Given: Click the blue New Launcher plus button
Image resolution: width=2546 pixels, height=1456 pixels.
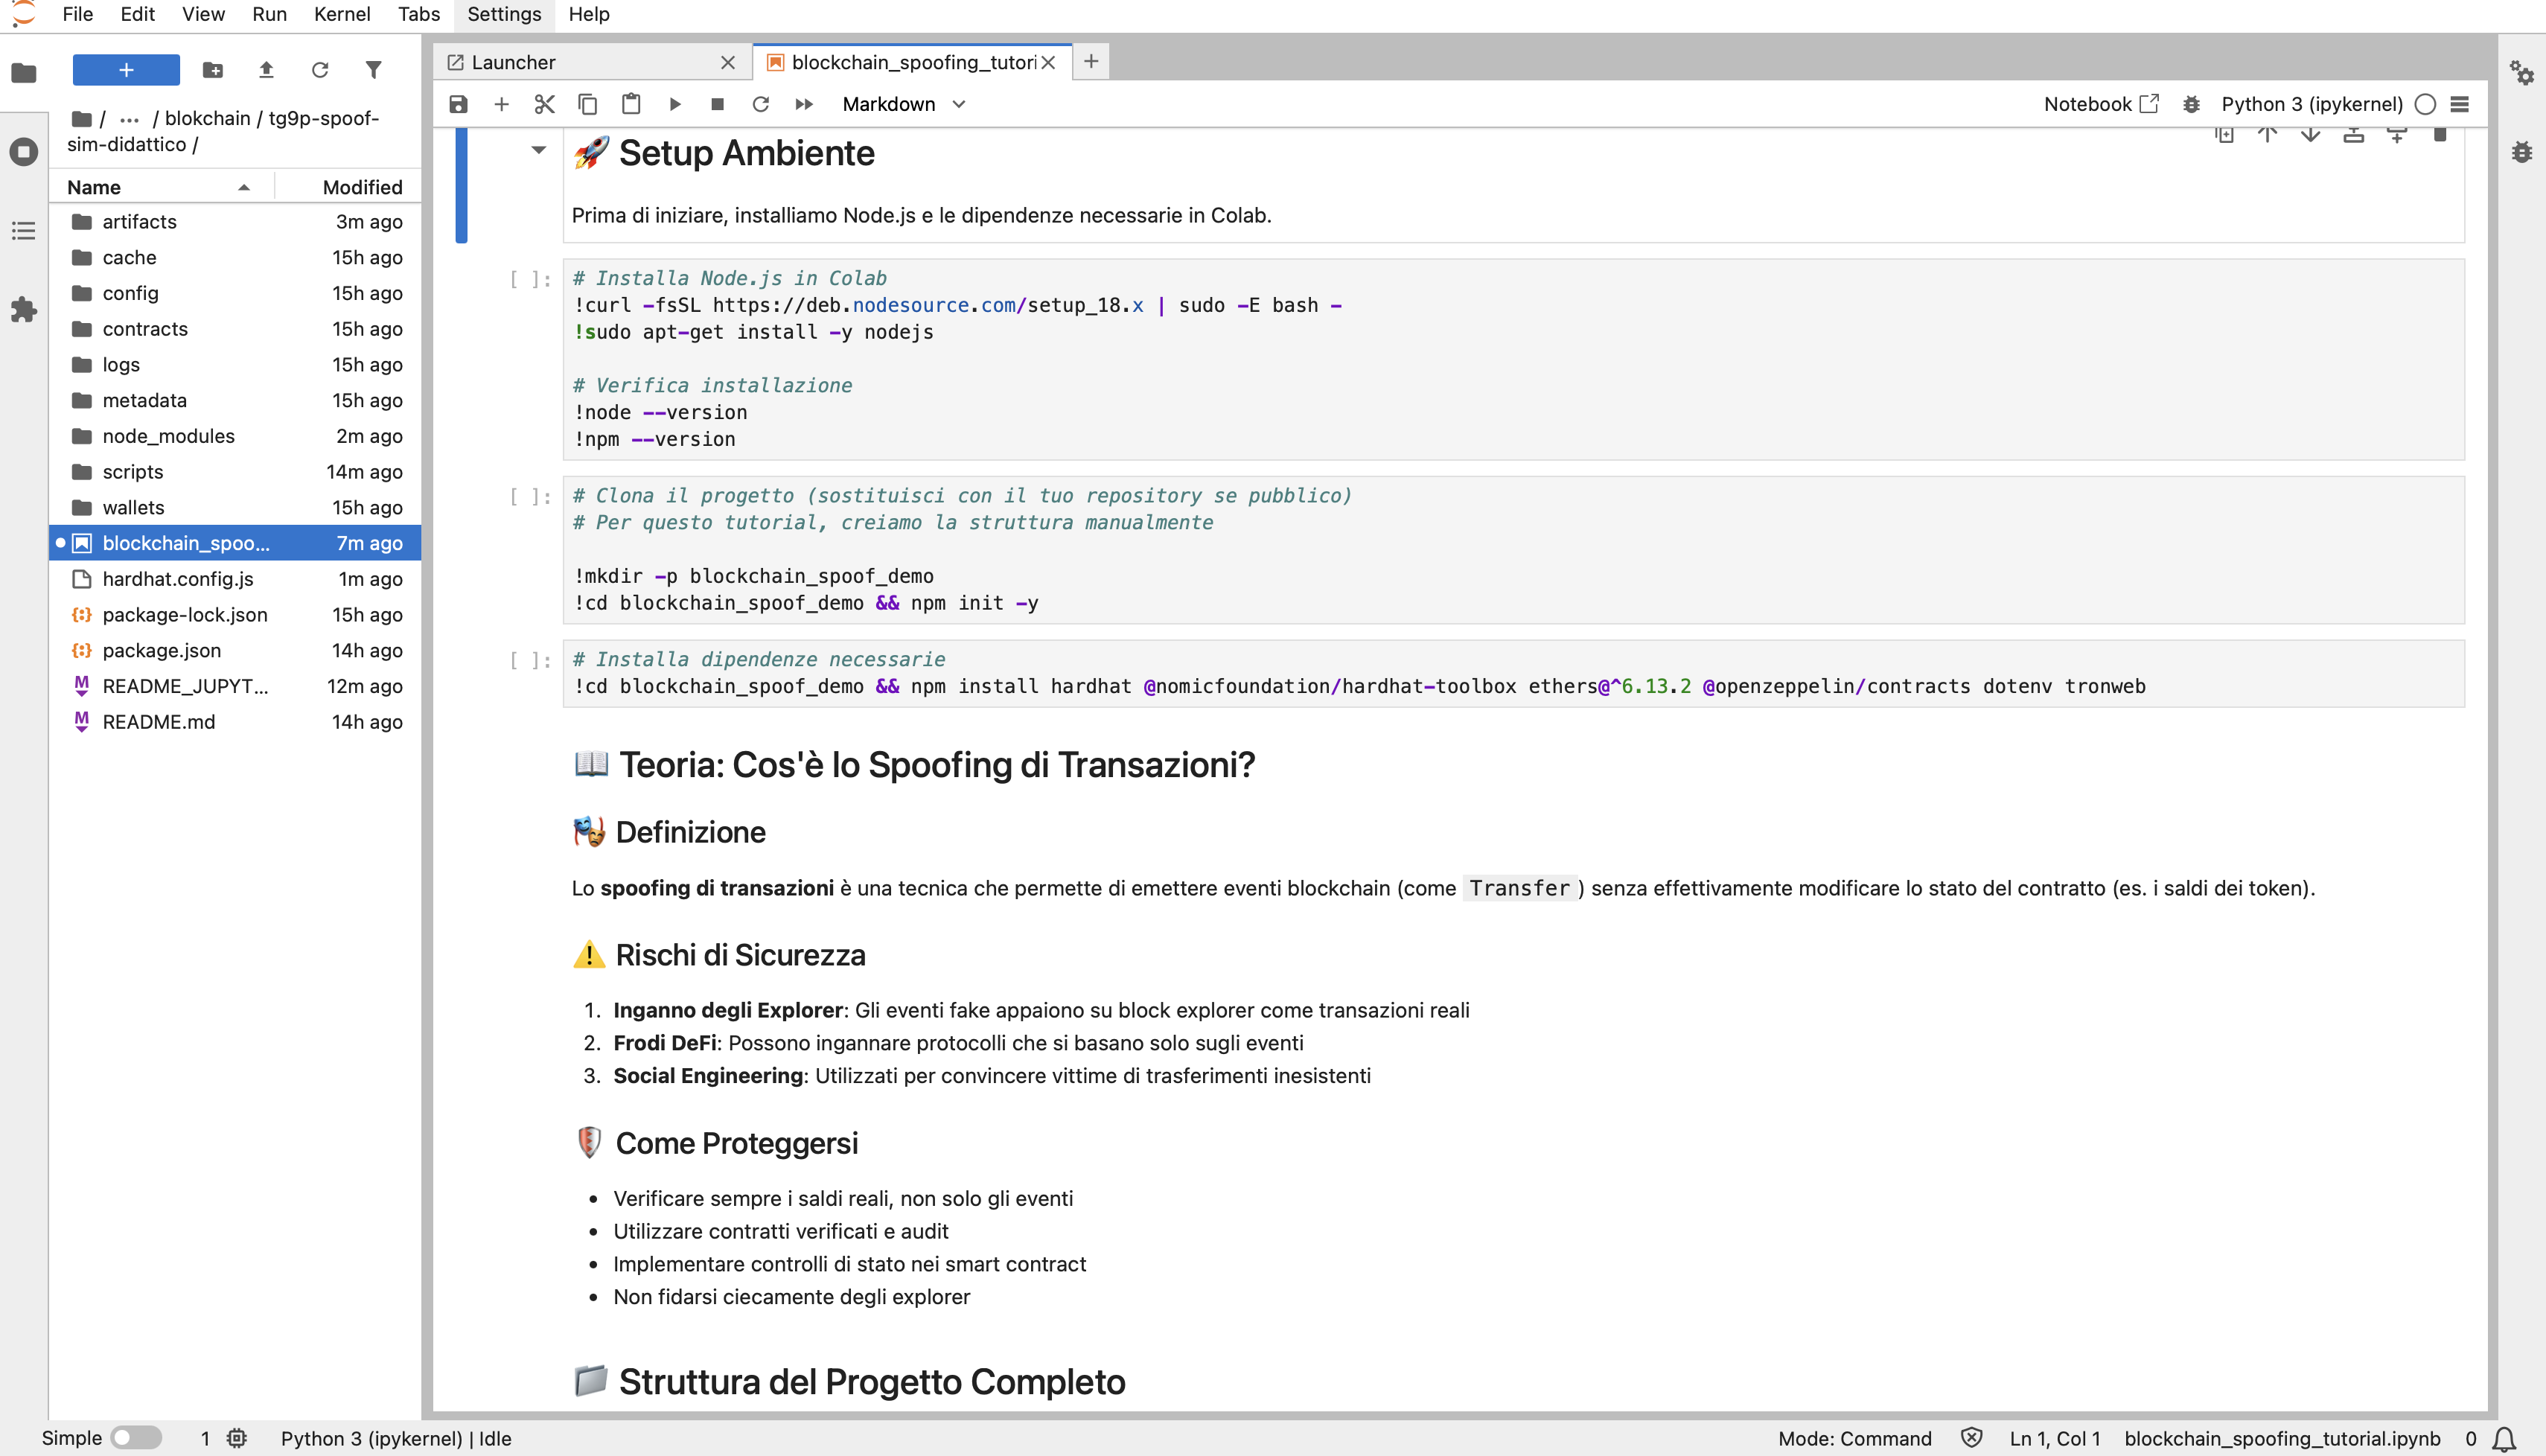Looking at the screenshot, I should pos(126,70).
